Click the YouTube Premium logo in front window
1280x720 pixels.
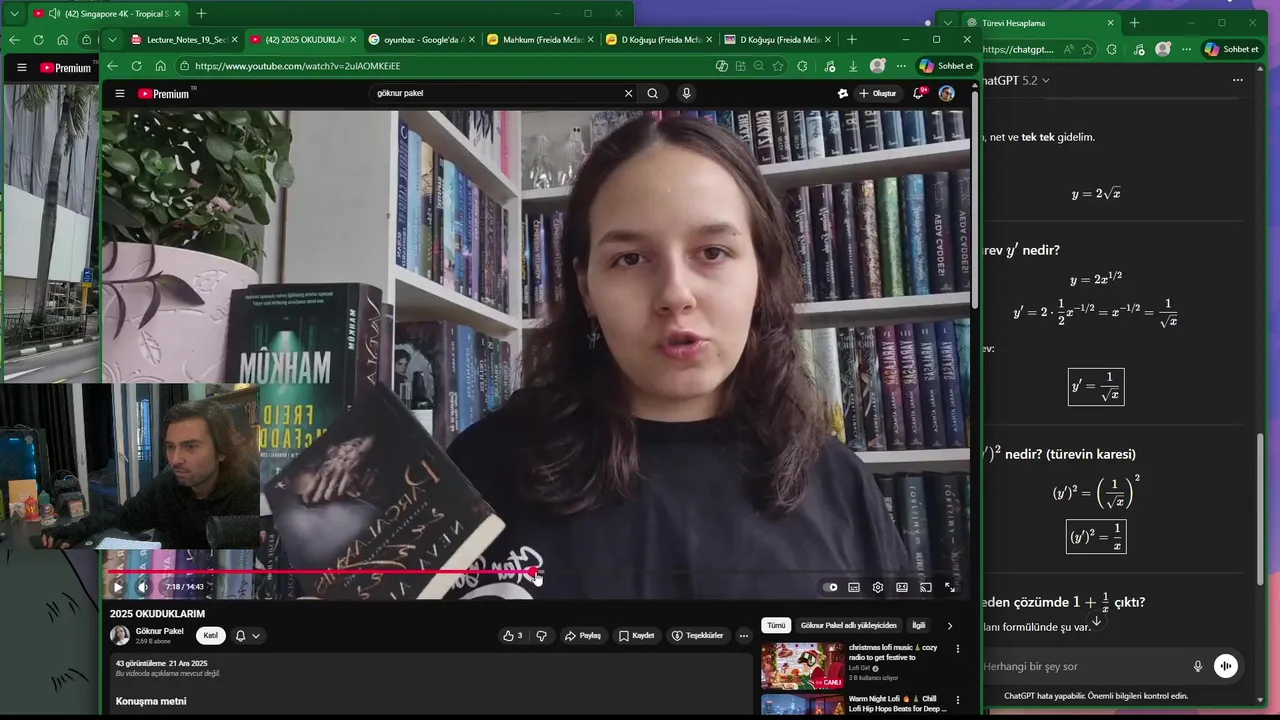click(164, 93)
